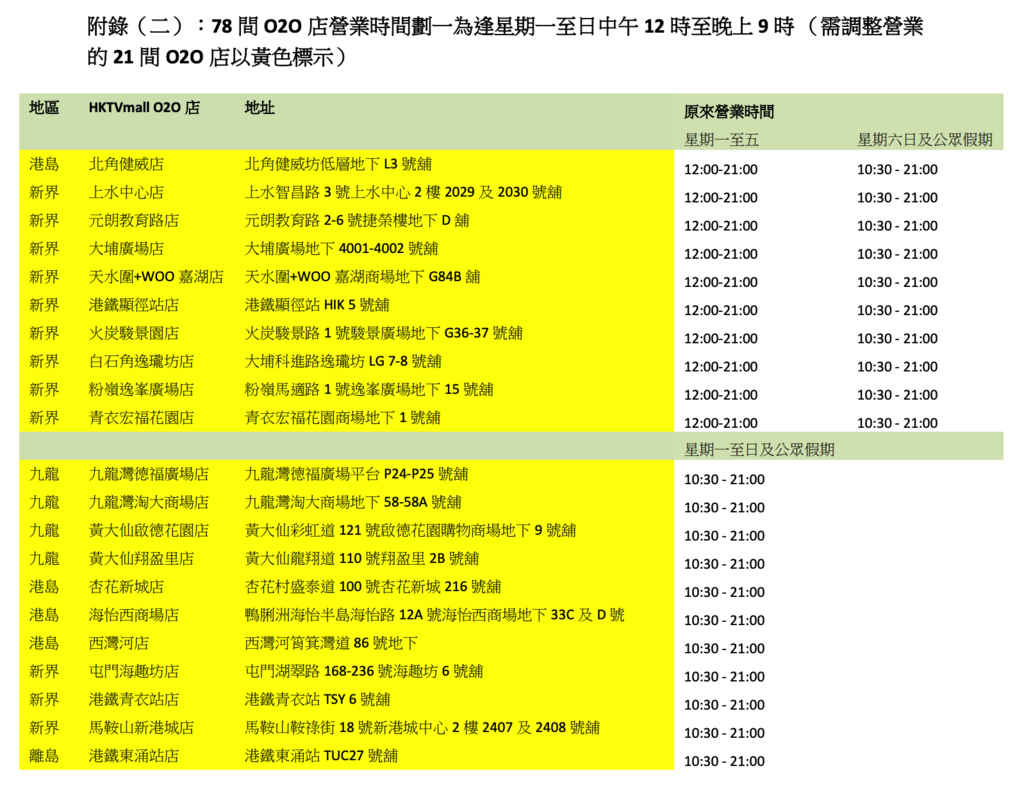Select store name '港鐵青衣站店'
The width and height of the screenshot is (1024, 798).
(134, 699)
